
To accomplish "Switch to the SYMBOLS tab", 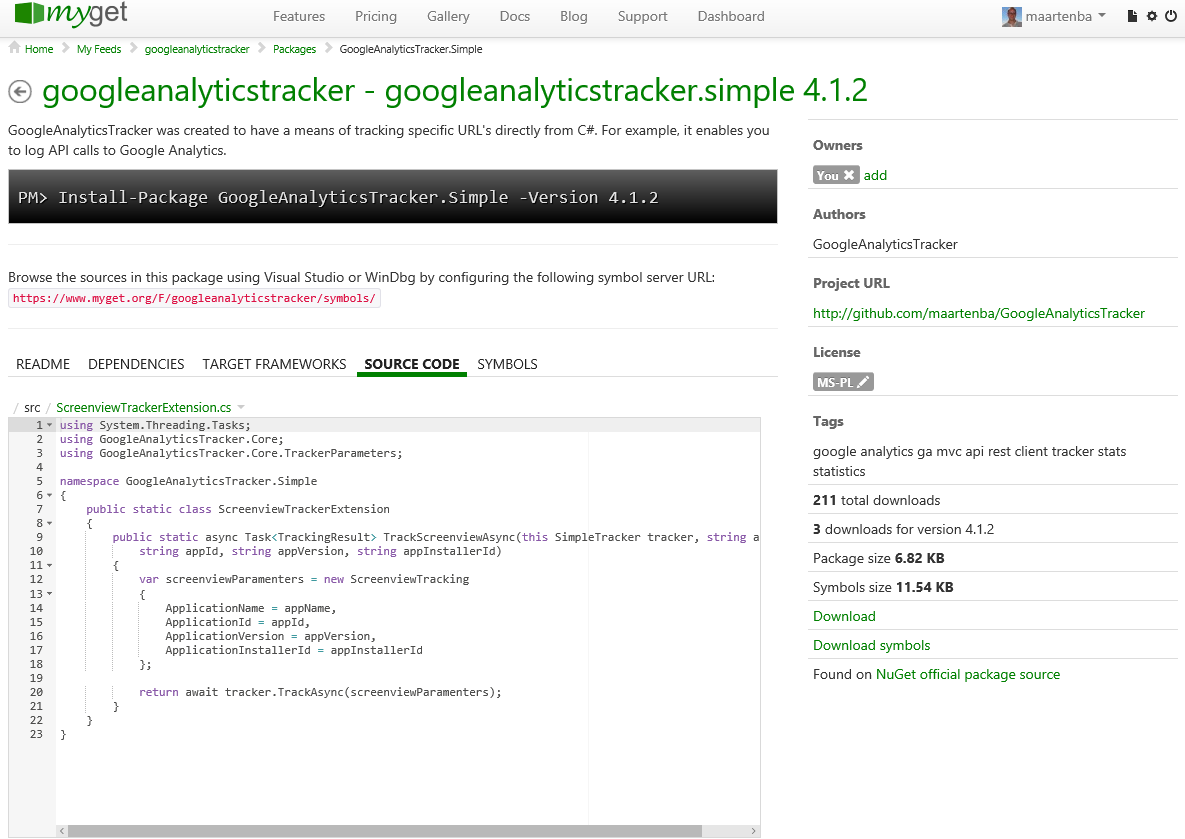I will pos(507,364).
